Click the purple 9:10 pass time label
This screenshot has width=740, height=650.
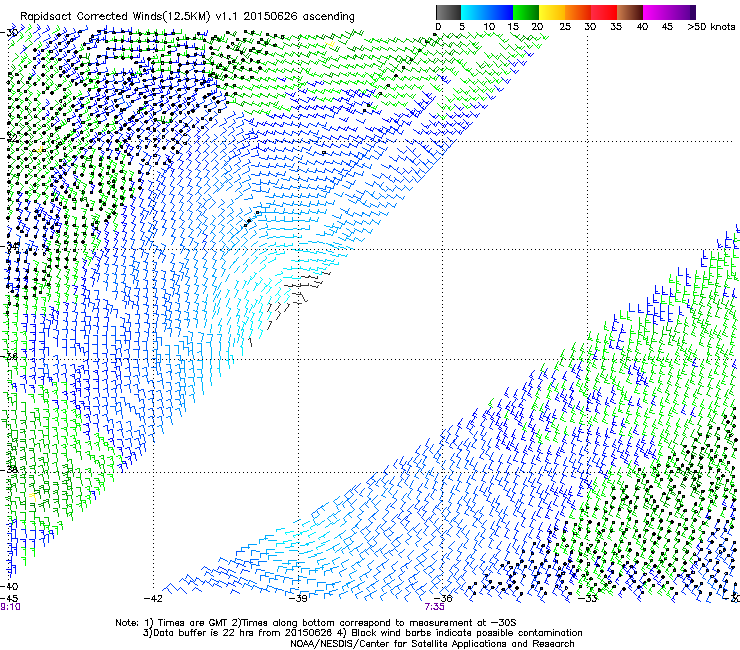(10, 607)
